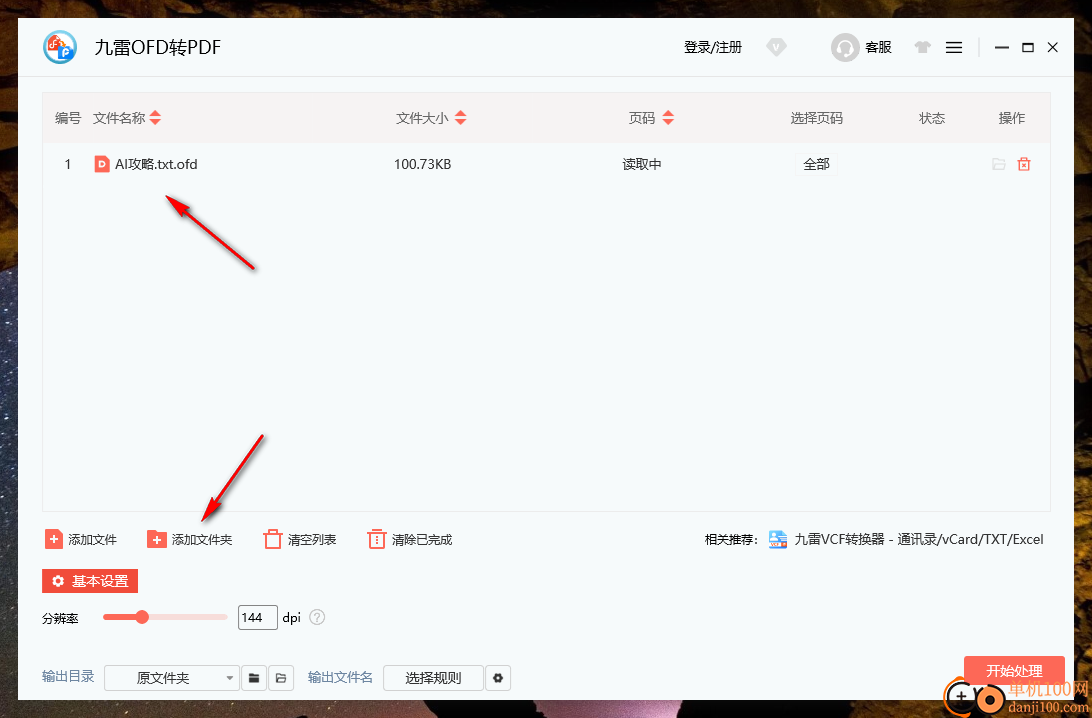Show the resolution help question mark
The height and width of the screenshot is (718, 1092).
tap(317, 617)
